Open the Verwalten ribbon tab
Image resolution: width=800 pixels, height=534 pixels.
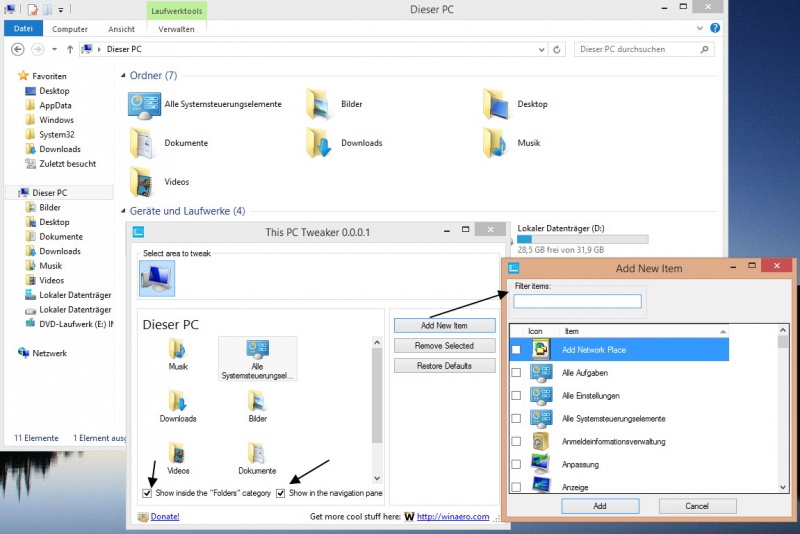pos(176,29)
